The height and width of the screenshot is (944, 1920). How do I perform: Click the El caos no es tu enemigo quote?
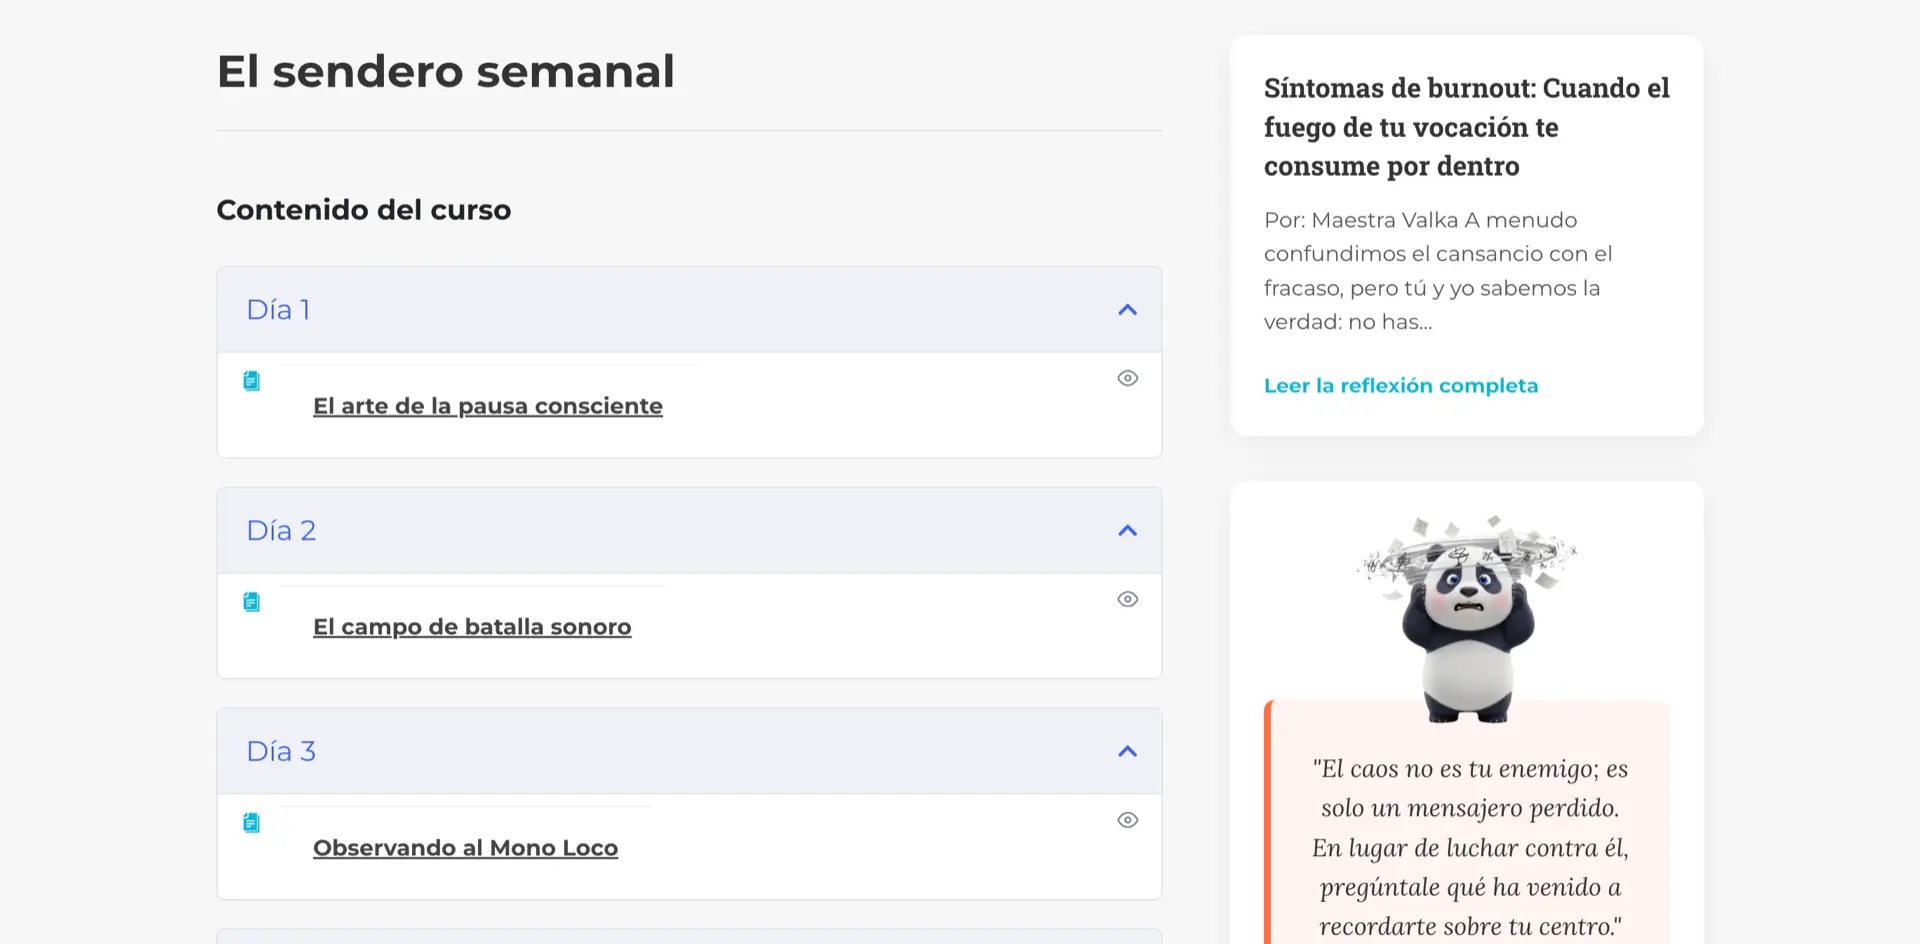(1470, 847)
